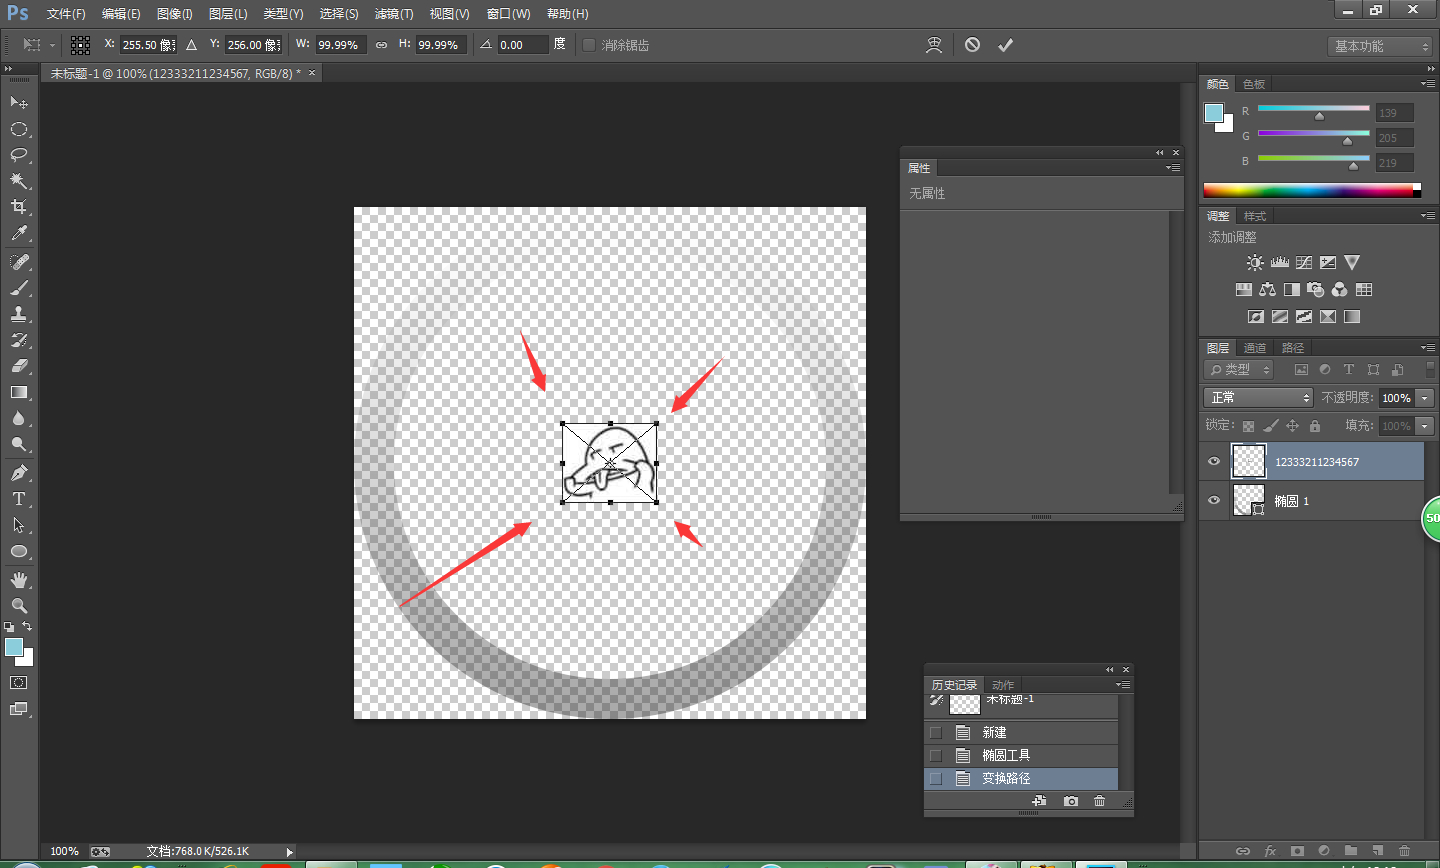Cancel transform with the circle-slash icon
This screenshot has width=1440, height=868.
[x=972, y=45]
